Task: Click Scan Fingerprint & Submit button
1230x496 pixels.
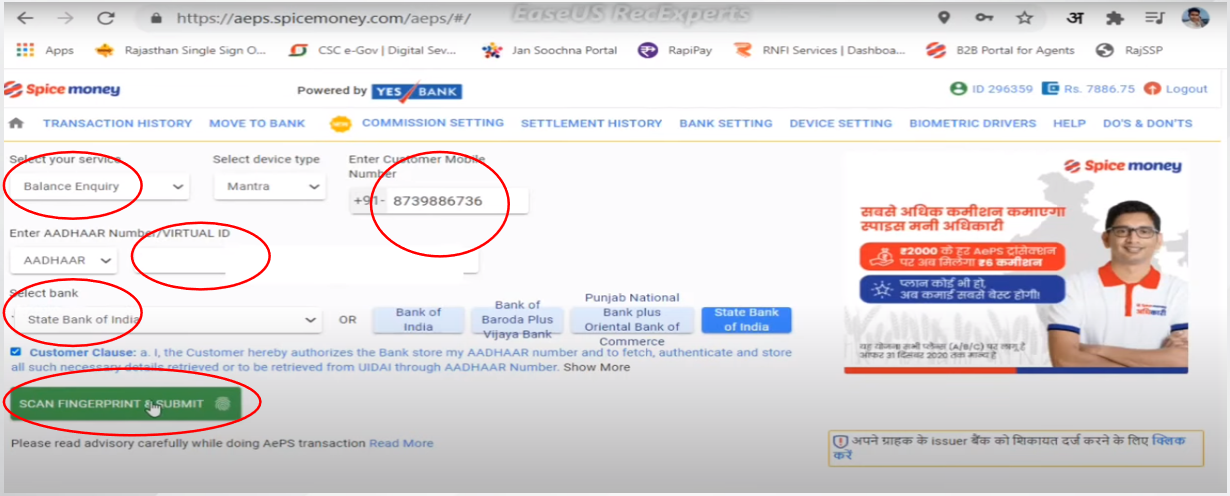Action: click(x=124, y=404)
